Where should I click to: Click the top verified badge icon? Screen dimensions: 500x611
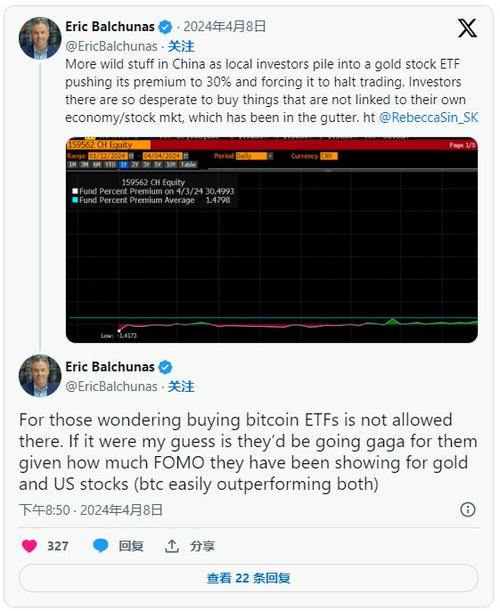pyautogui.click(x=165, y=27)
